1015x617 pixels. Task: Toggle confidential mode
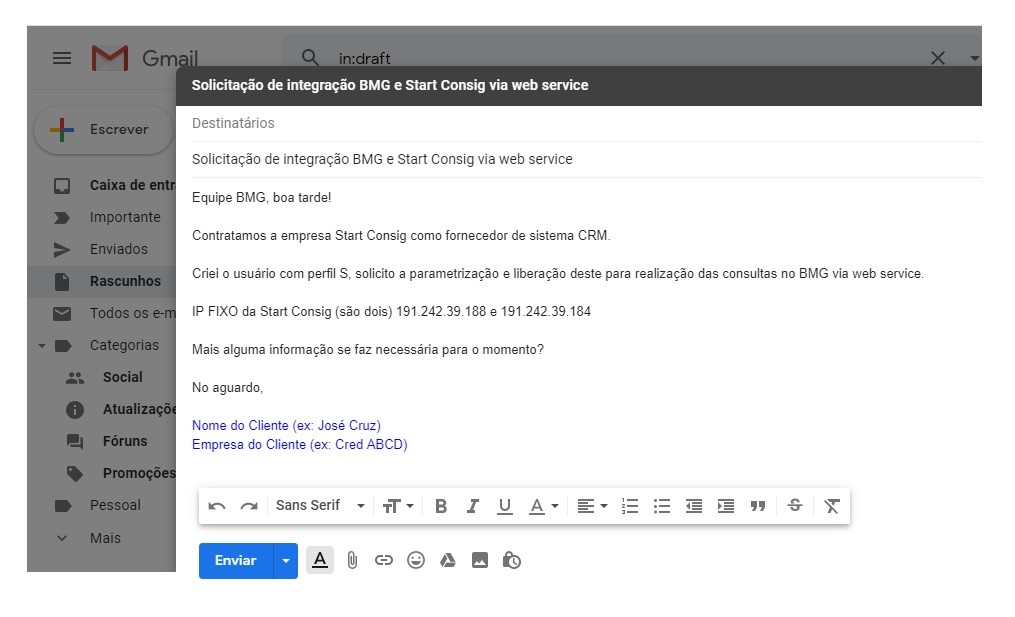point(512,561)
